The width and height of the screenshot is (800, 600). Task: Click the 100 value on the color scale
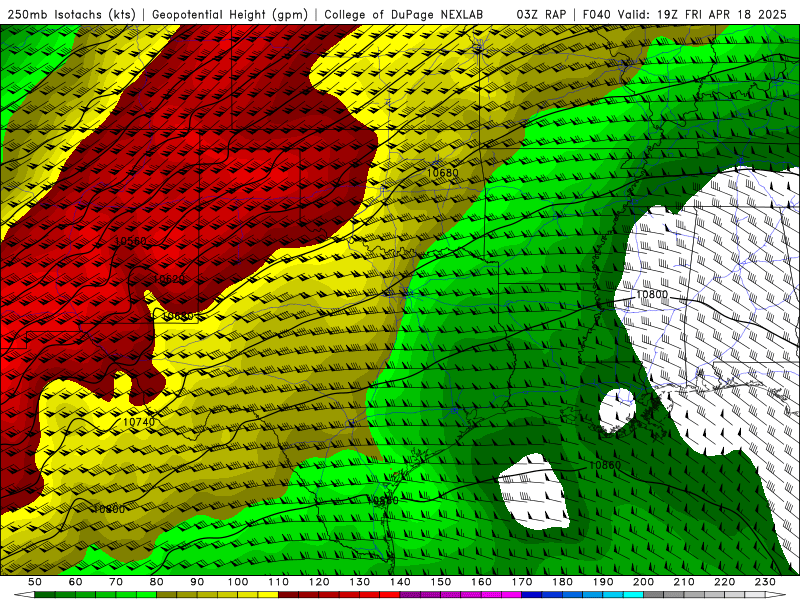[x=238, y=582]
